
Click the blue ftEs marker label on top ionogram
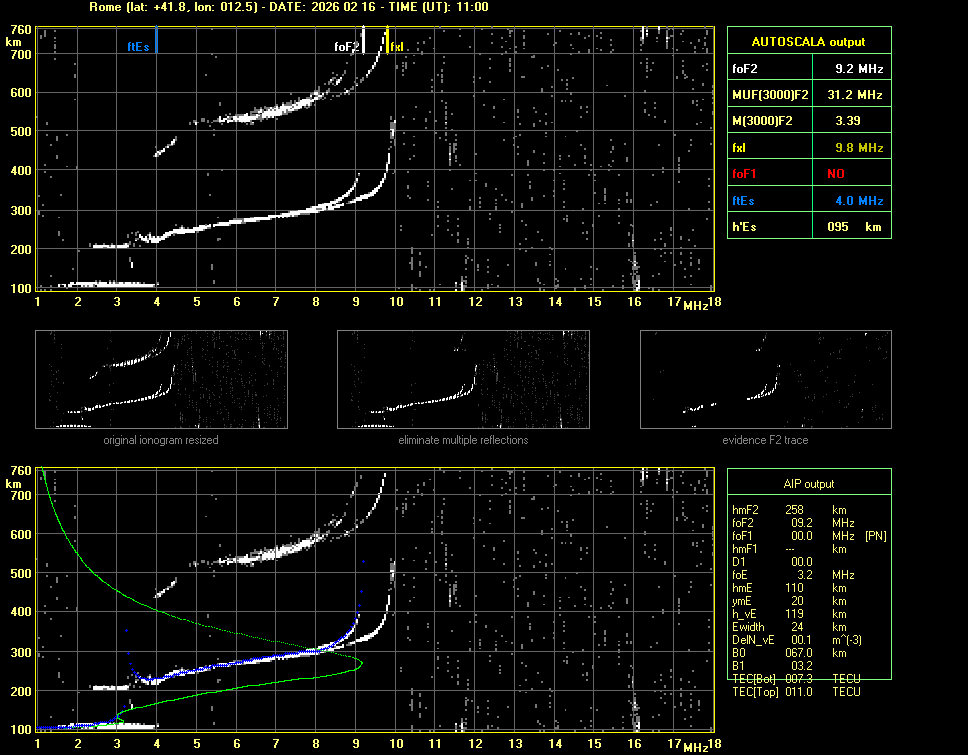pyautogui.click(x=138, y=46)
